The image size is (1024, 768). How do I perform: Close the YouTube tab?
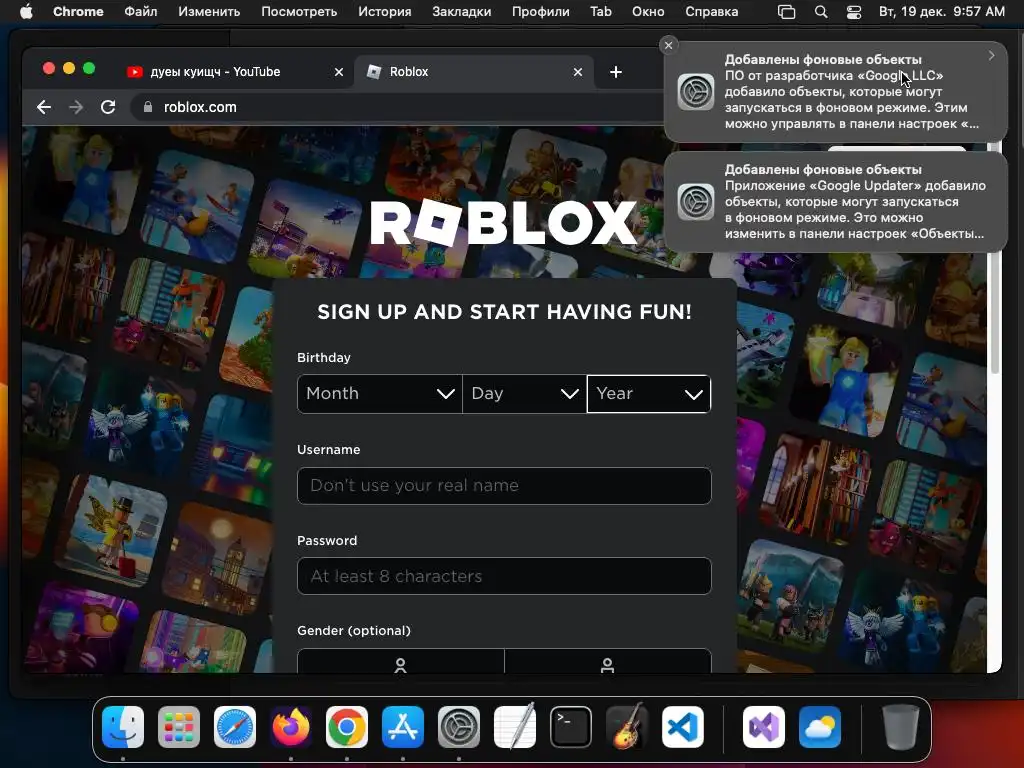[338, 72]
